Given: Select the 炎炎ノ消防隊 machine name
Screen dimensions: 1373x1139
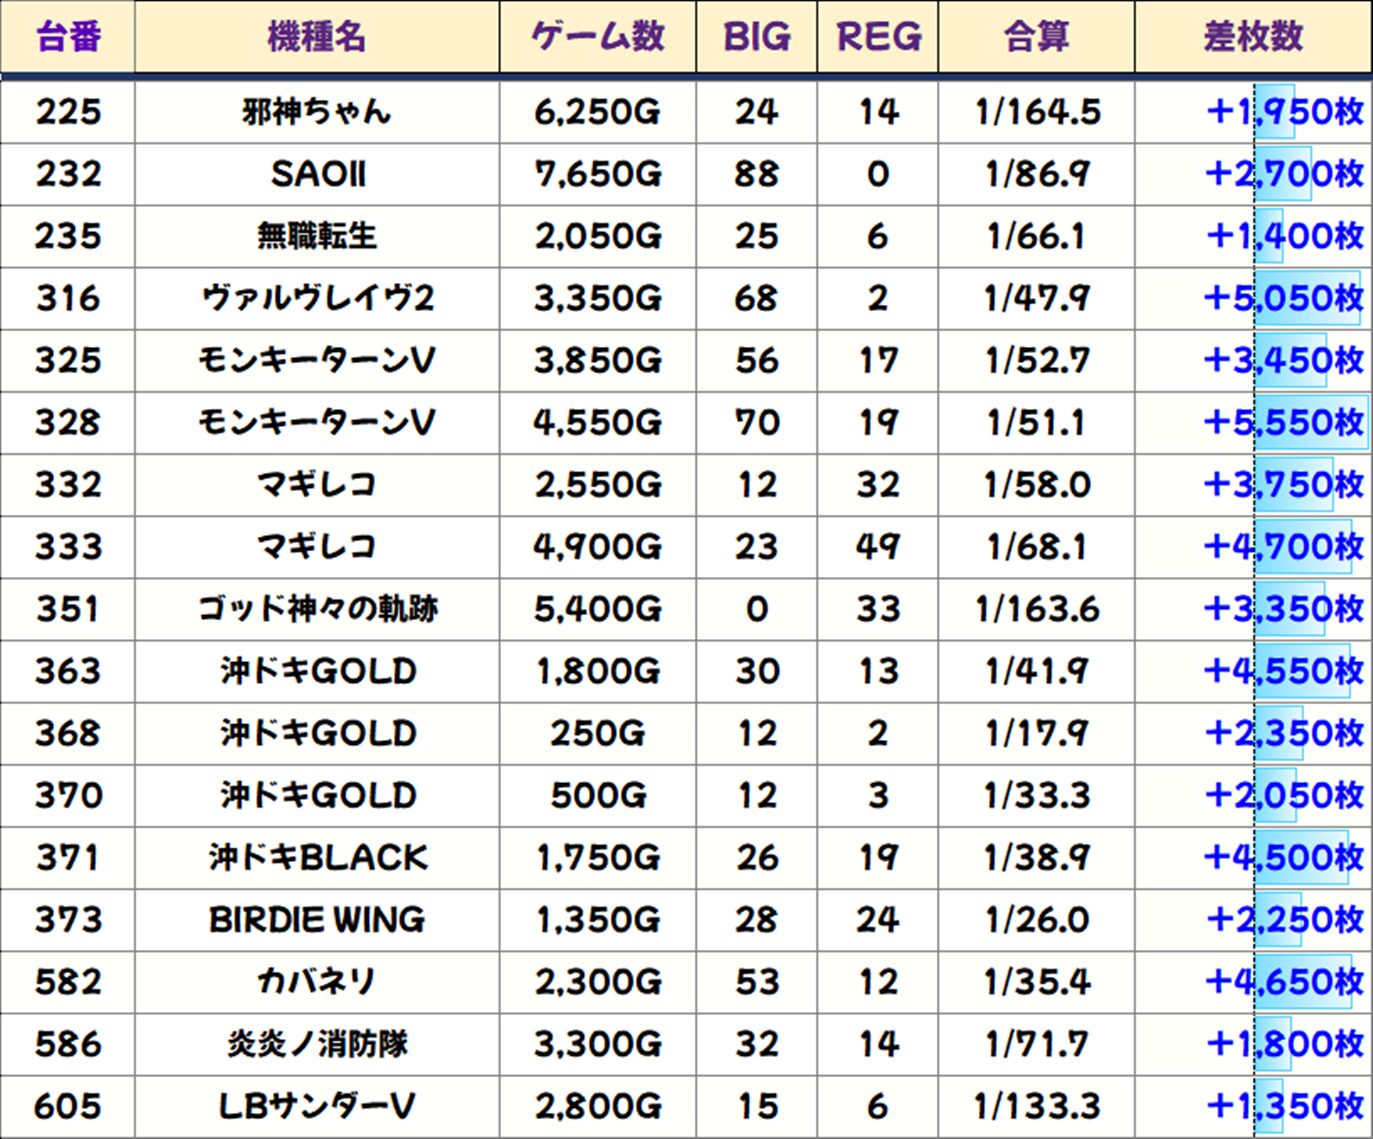Looking at the screenshot, I should [x=317, y=1044].
